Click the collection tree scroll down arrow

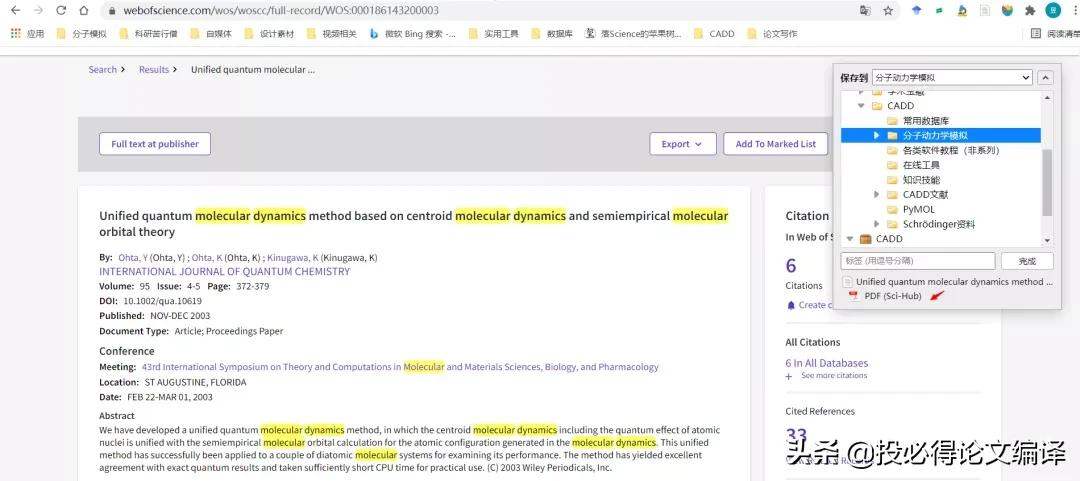click(1047, 240)
